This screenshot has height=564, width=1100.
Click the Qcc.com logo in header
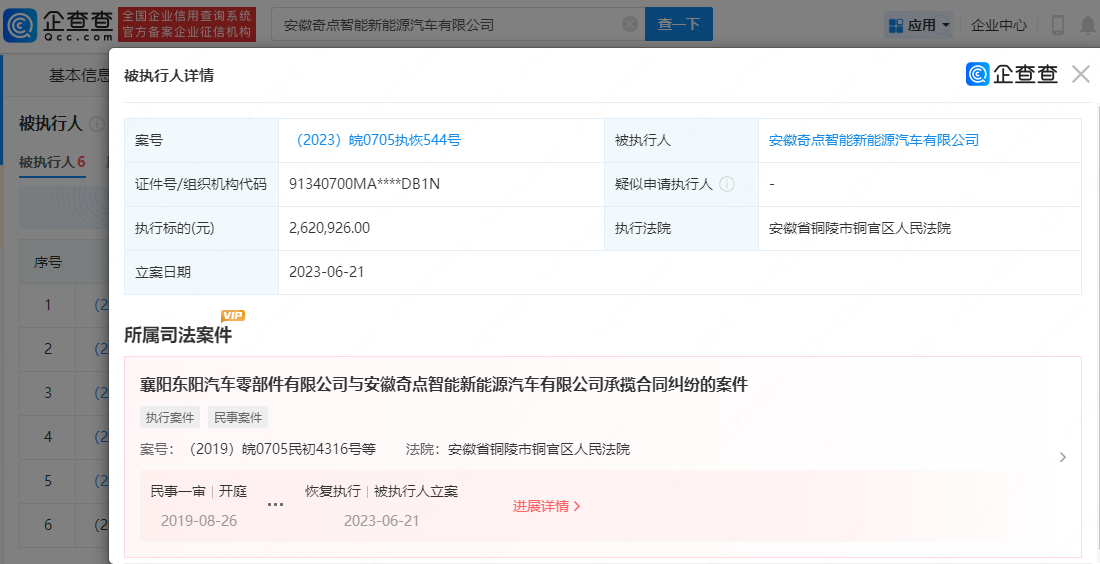58,25
